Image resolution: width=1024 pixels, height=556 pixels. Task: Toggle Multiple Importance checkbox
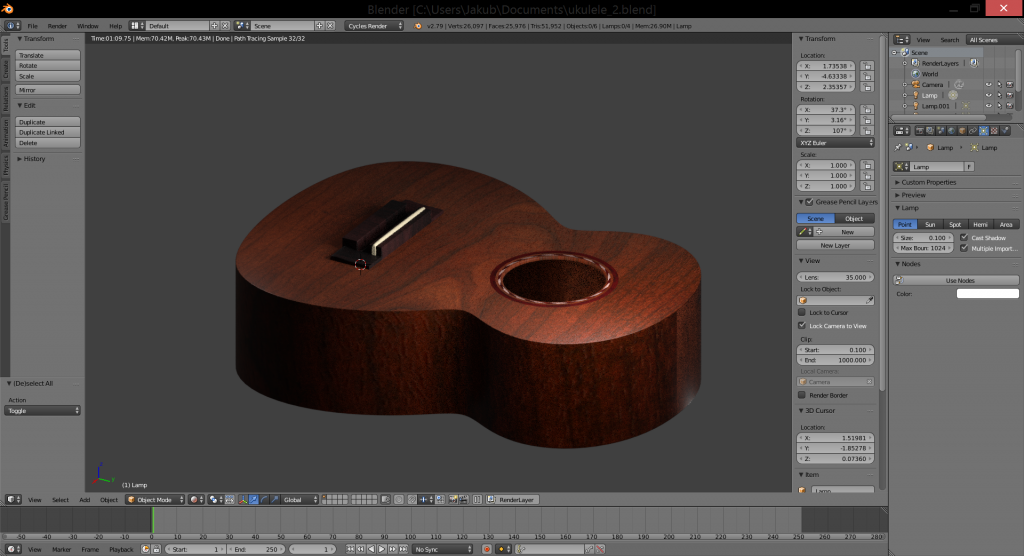click(x=964, y=248)
